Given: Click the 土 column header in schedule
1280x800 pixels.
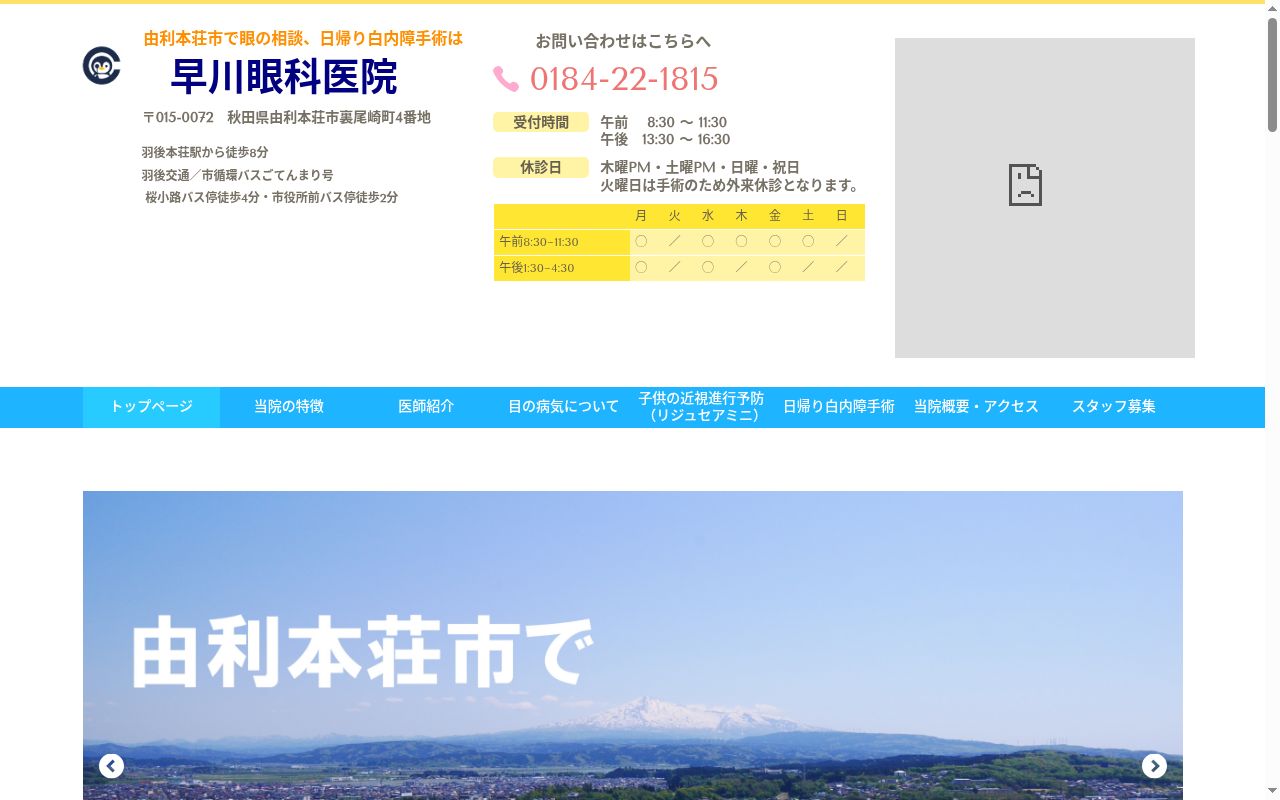Looking at the screenshot, I should tap(808, 216).
